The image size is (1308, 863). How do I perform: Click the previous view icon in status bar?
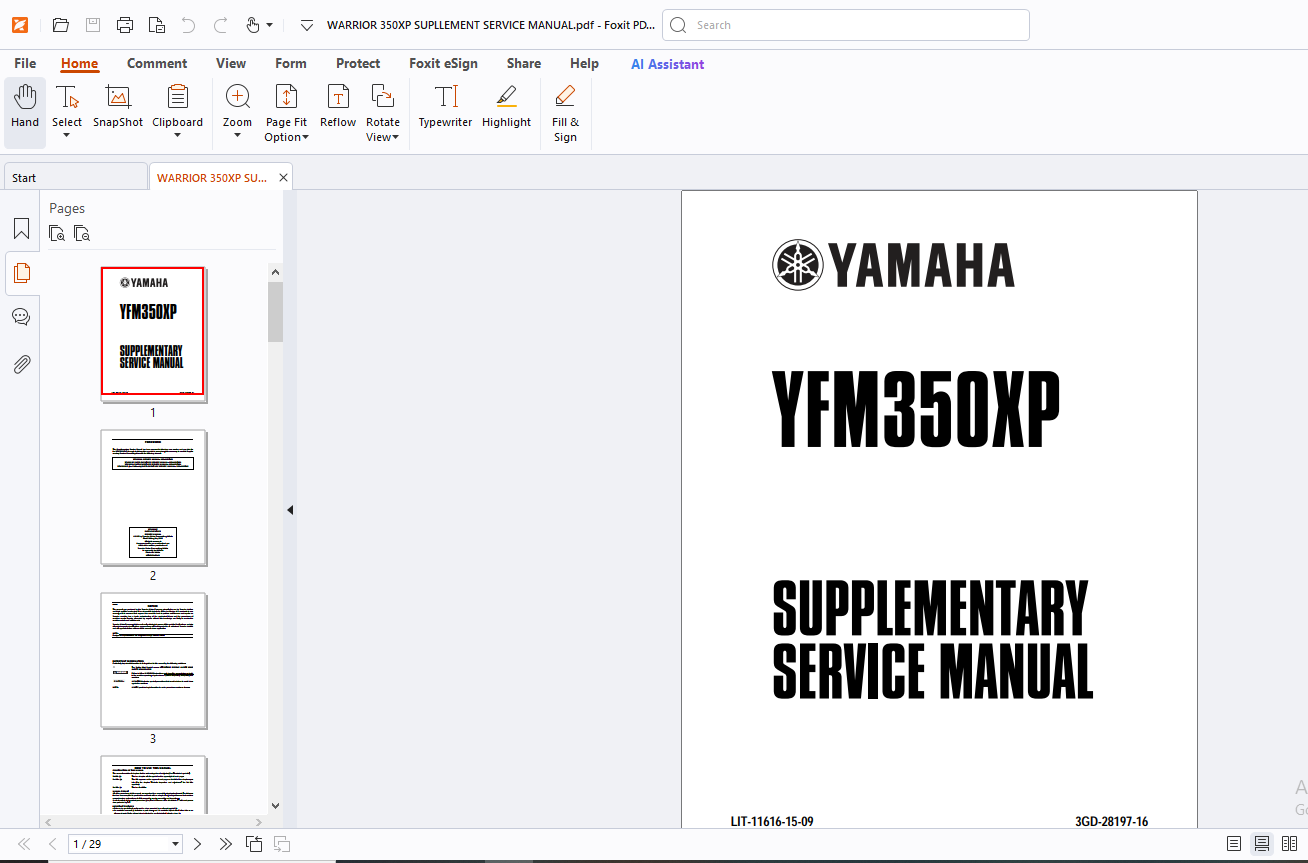[254, 844]
